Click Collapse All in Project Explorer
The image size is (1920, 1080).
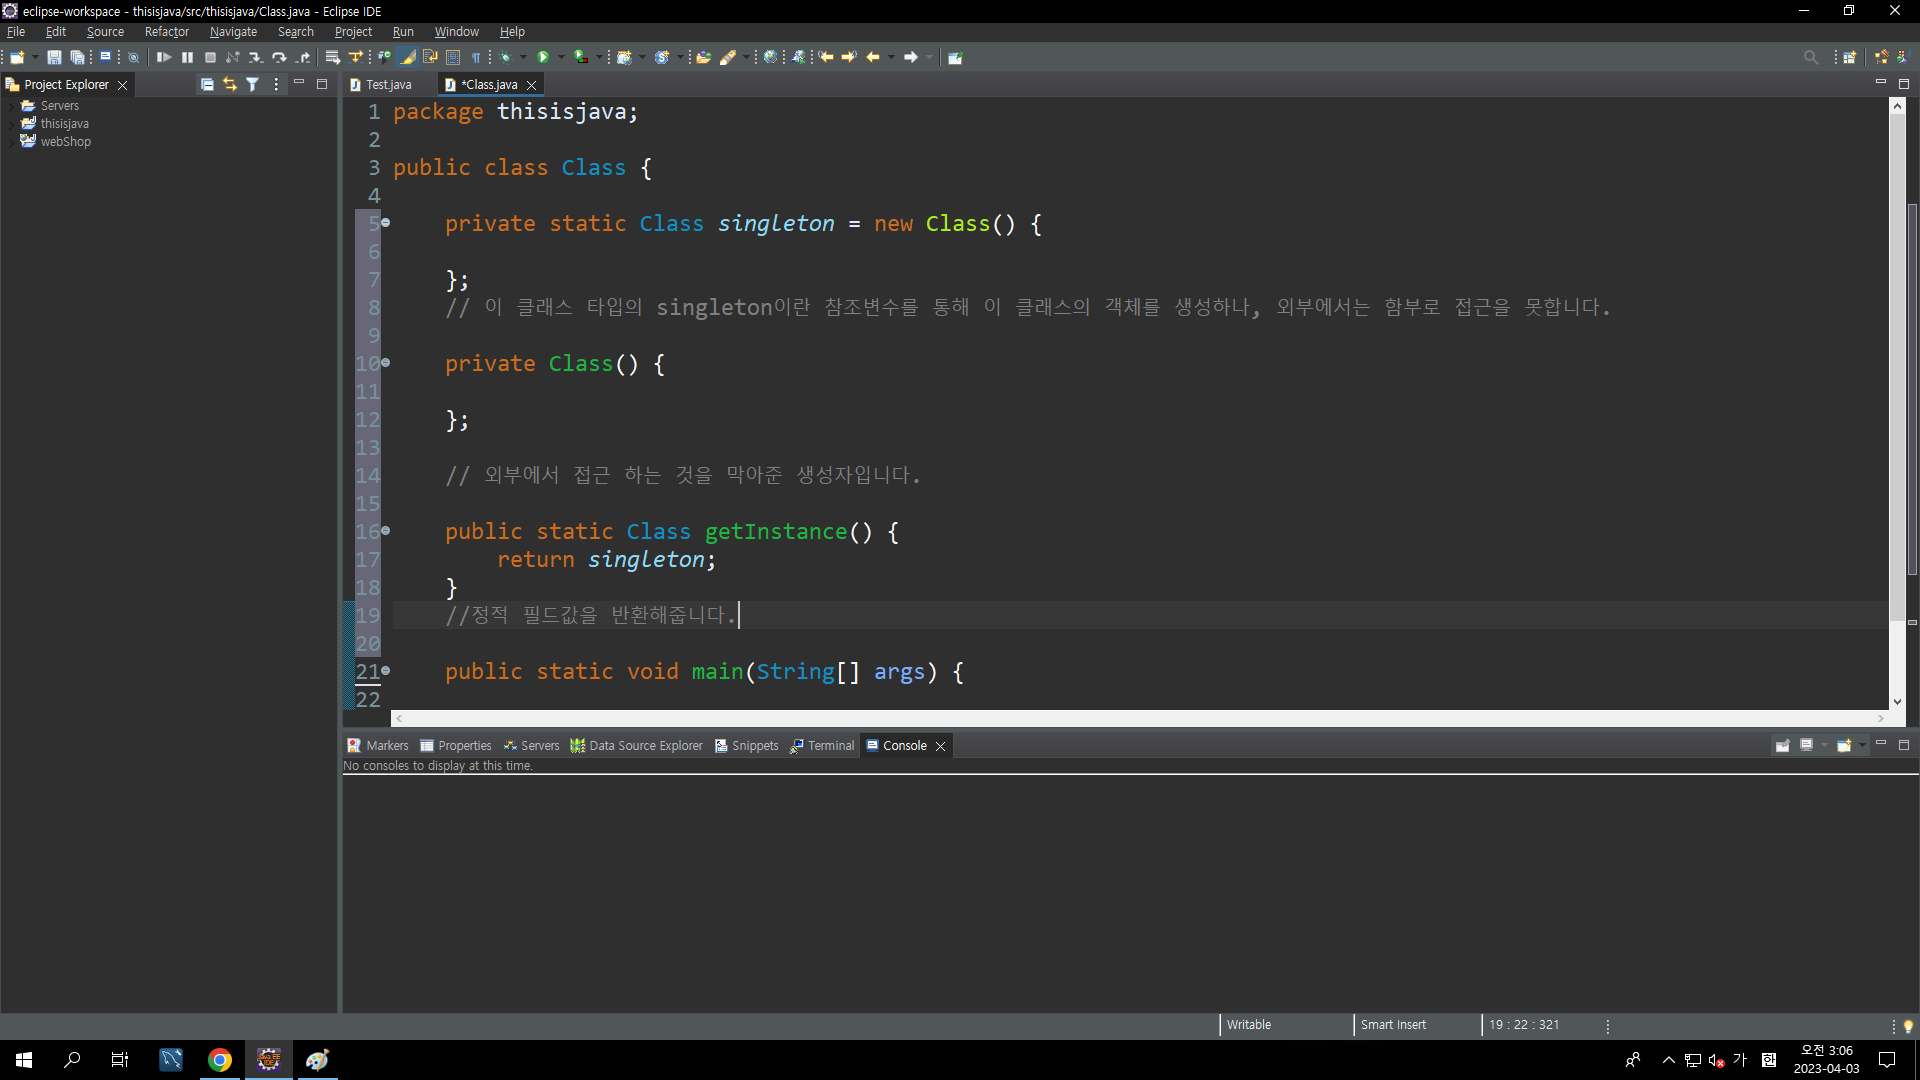[x=207, y=85]
